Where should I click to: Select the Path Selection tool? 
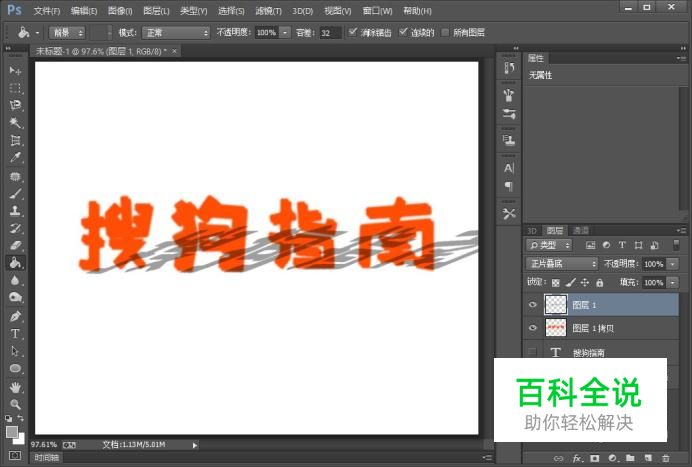(15, 351)
